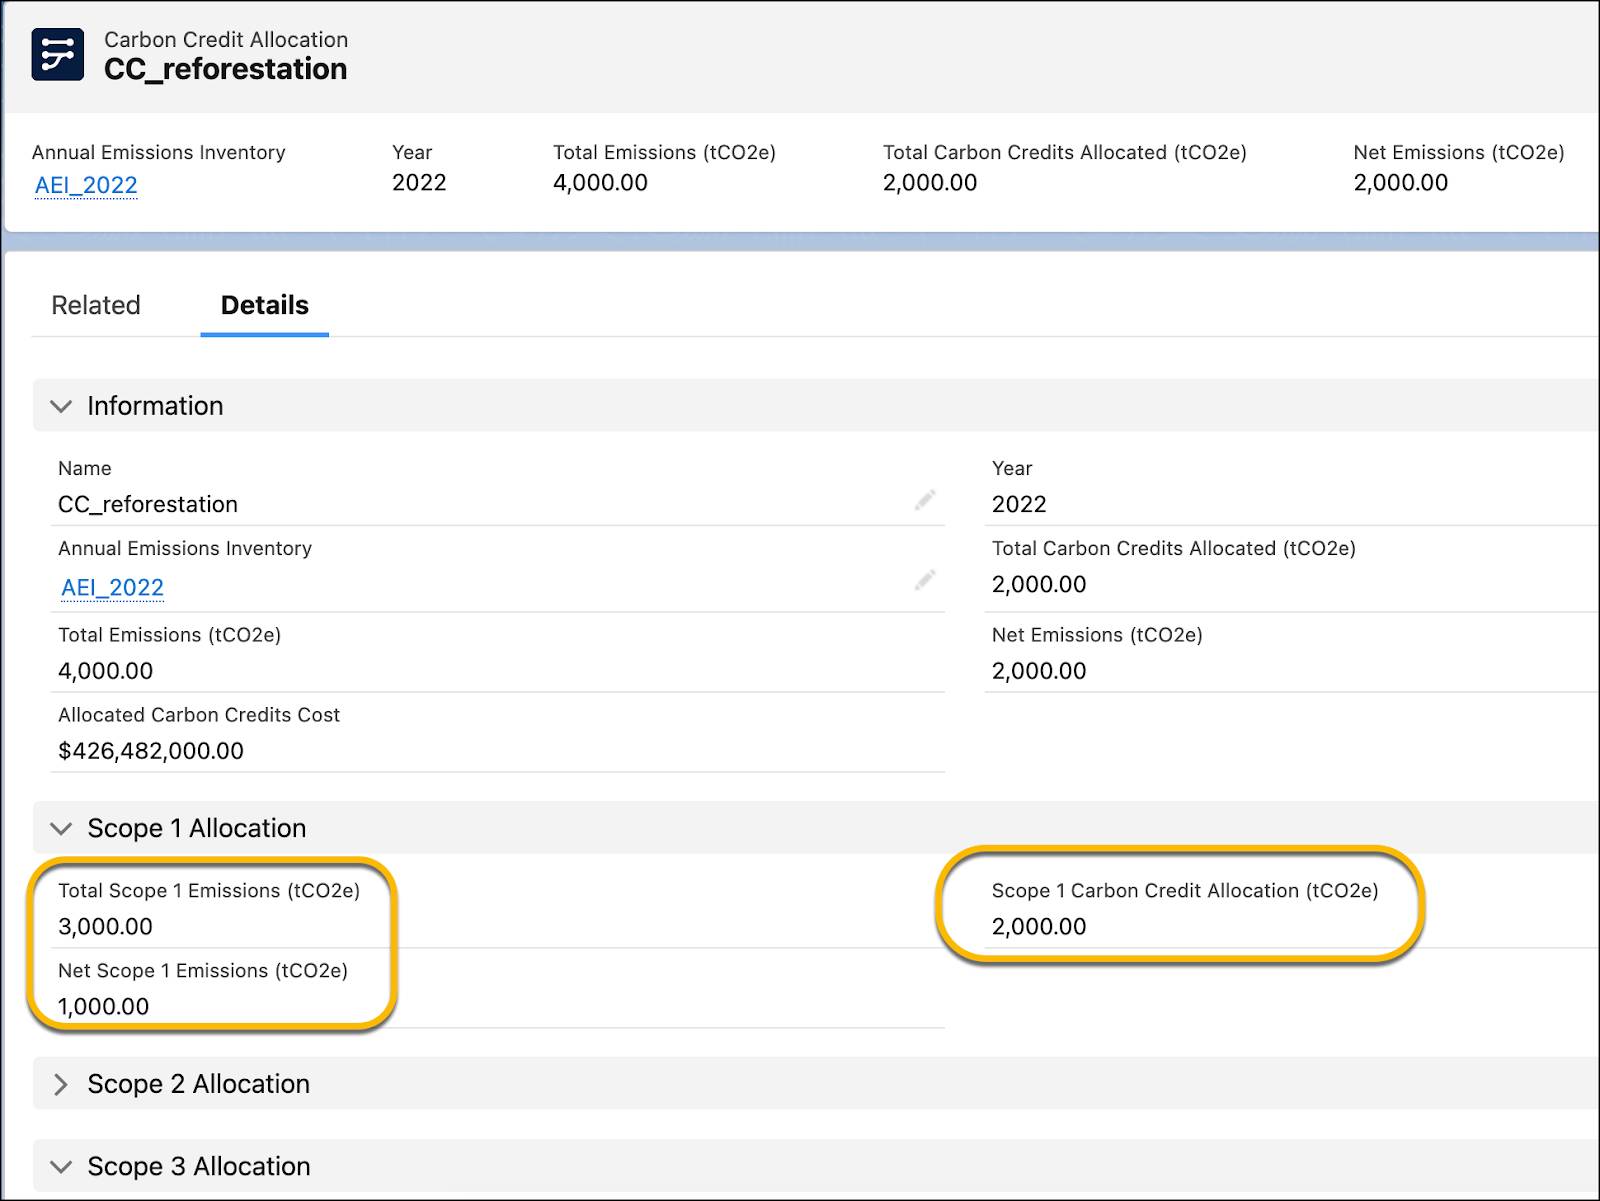
Task: Collapse the Information section
Action: coord(62,406)
